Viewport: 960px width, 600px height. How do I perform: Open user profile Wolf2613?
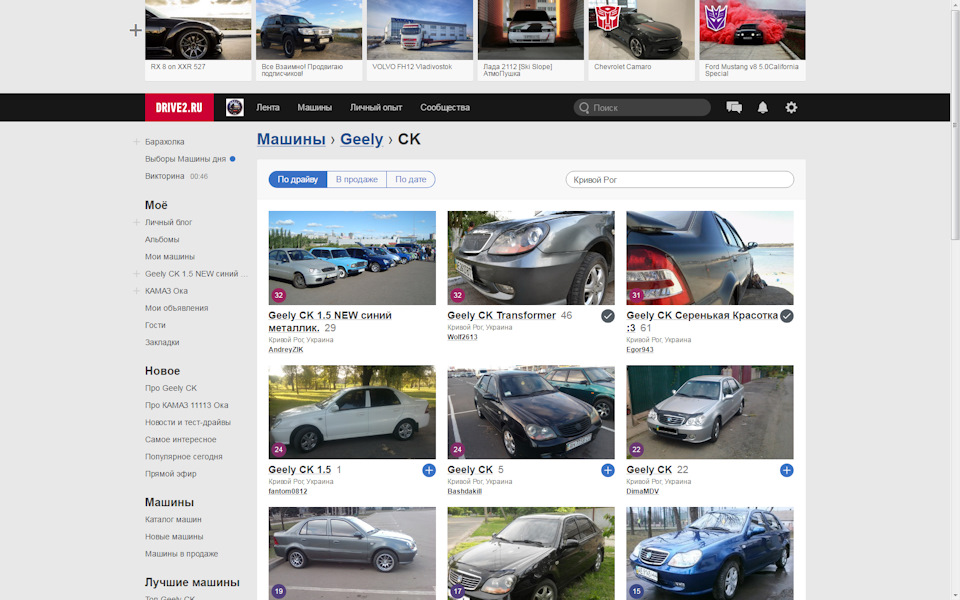coord(462,337)
